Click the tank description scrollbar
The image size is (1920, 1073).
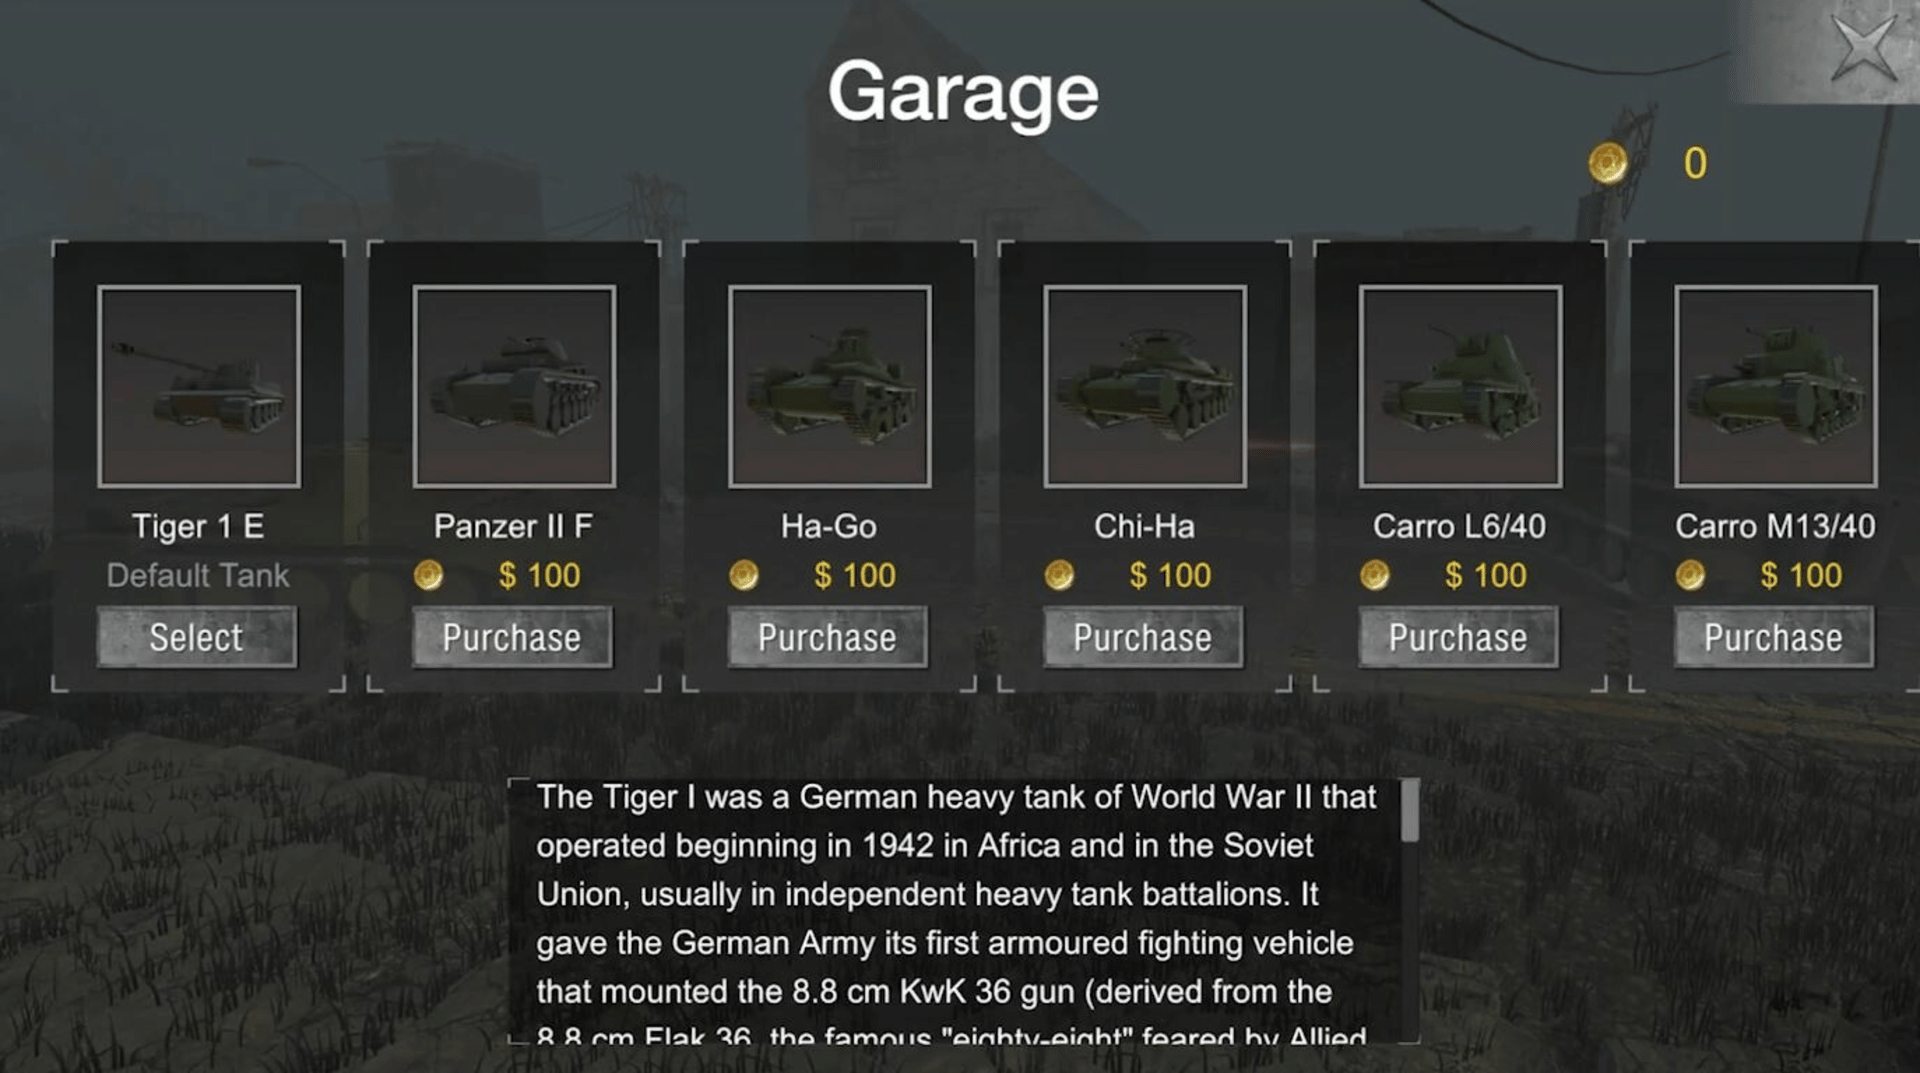[1410, 812]
